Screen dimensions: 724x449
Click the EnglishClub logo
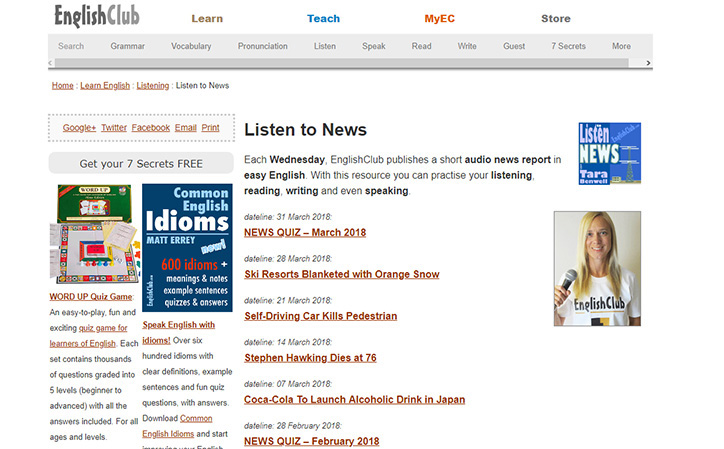coord(97,16)
